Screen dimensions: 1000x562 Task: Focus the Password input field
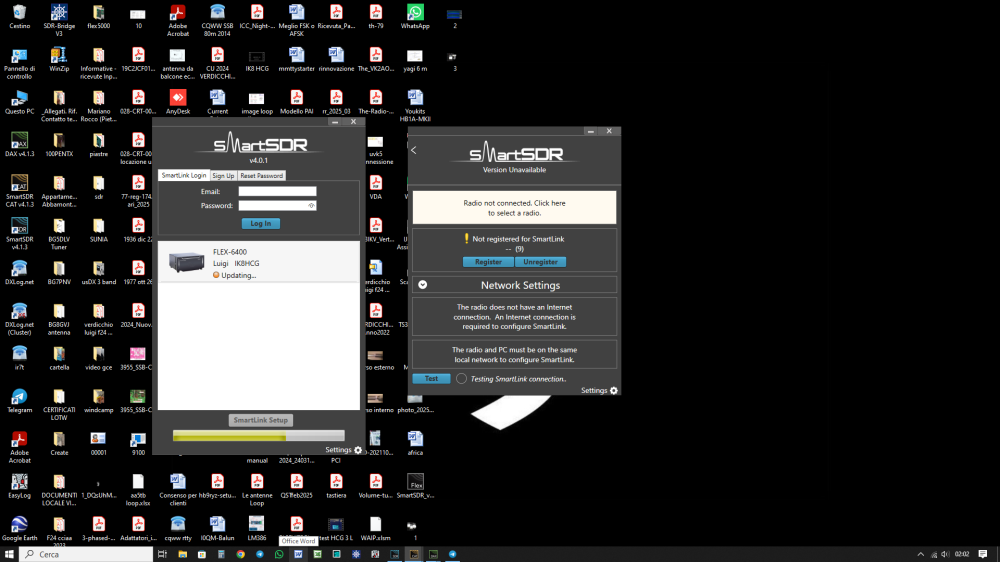[277, 205]
